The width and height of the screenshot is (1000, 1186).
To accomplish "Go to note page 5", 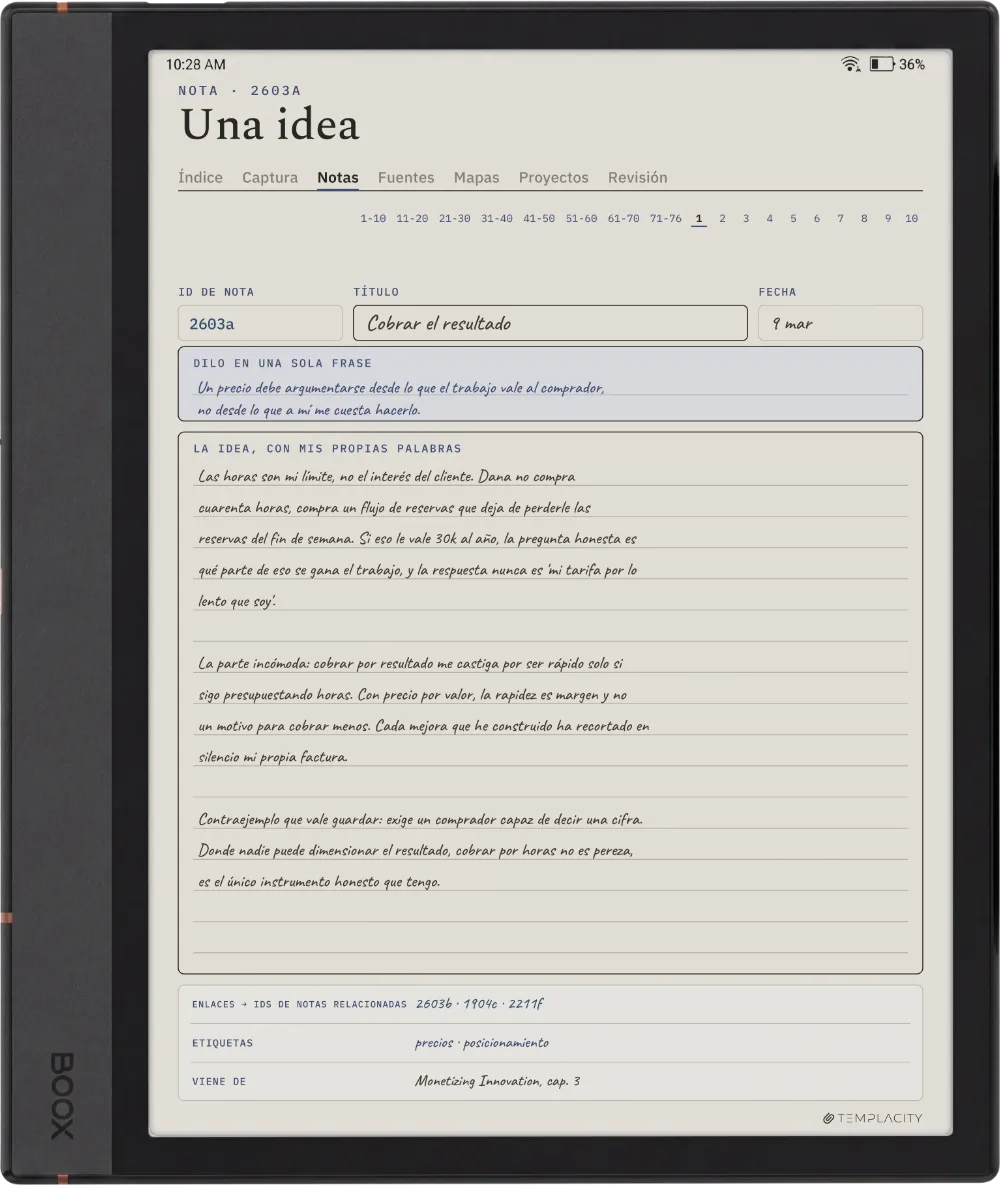I will 793,219.
